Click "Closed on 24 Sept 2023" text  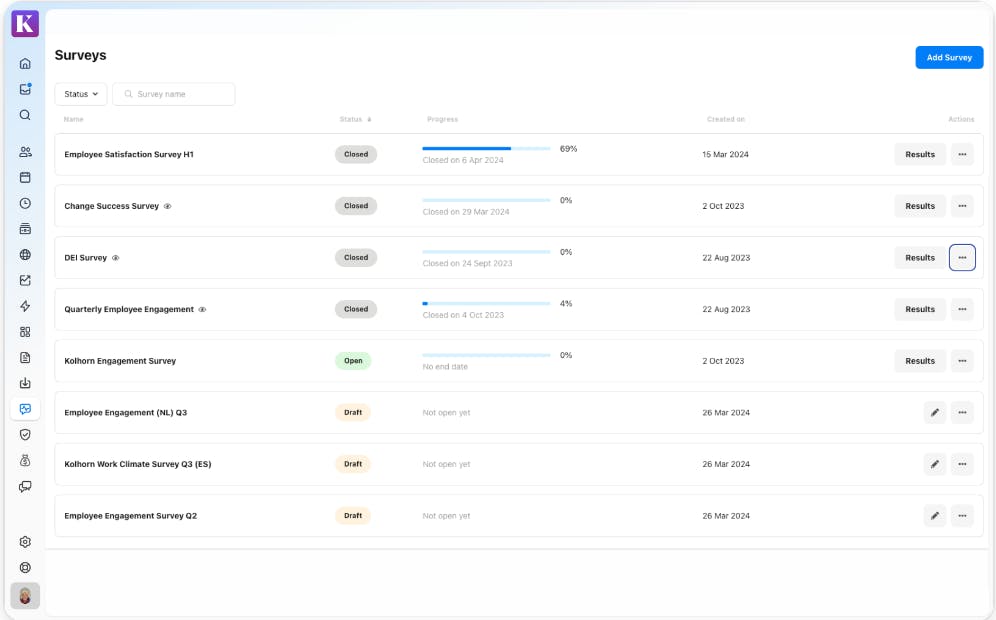click(468, 264)
